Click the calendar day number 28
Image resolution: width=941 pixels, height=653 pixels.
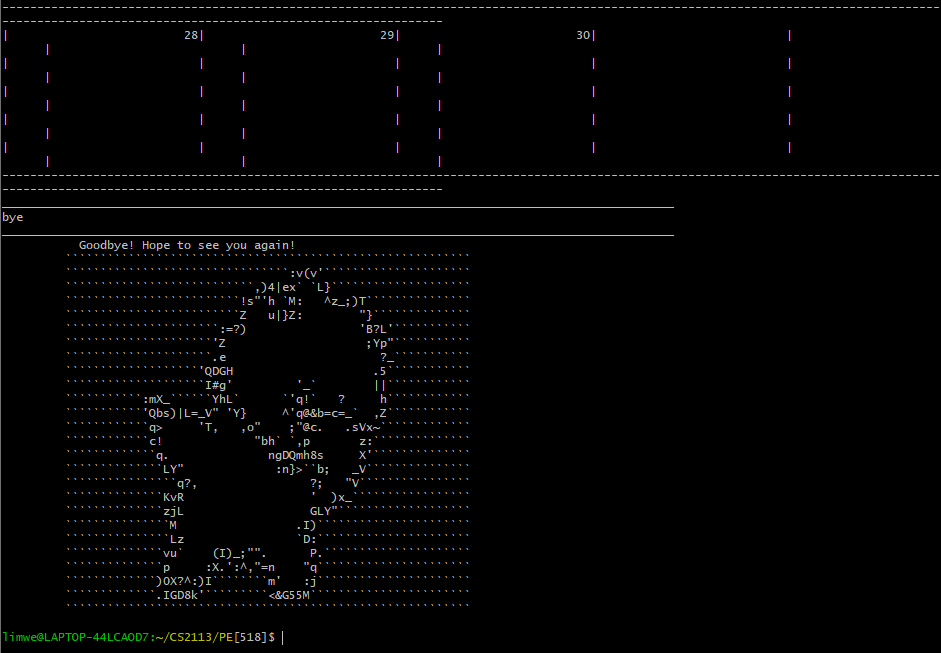(x=191, y=35)
